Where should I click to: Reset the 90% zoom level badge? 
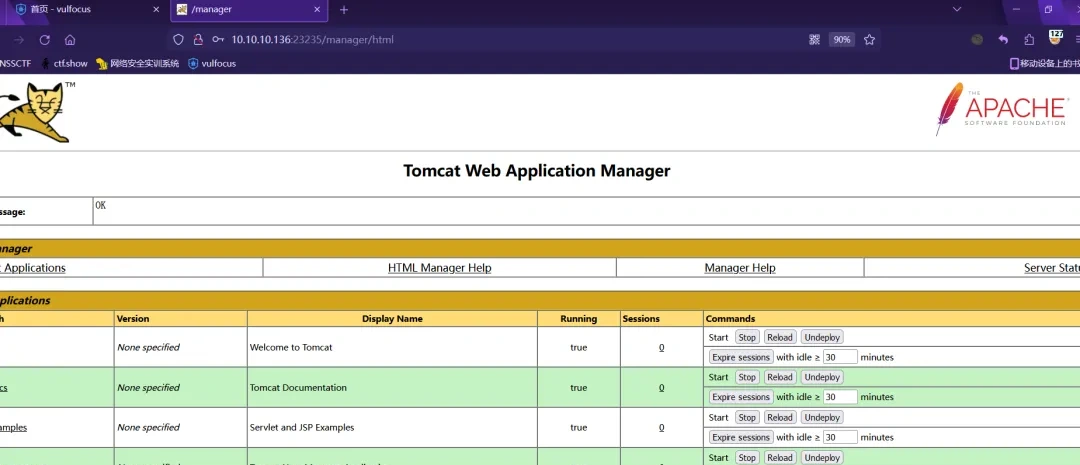(842, 40)
